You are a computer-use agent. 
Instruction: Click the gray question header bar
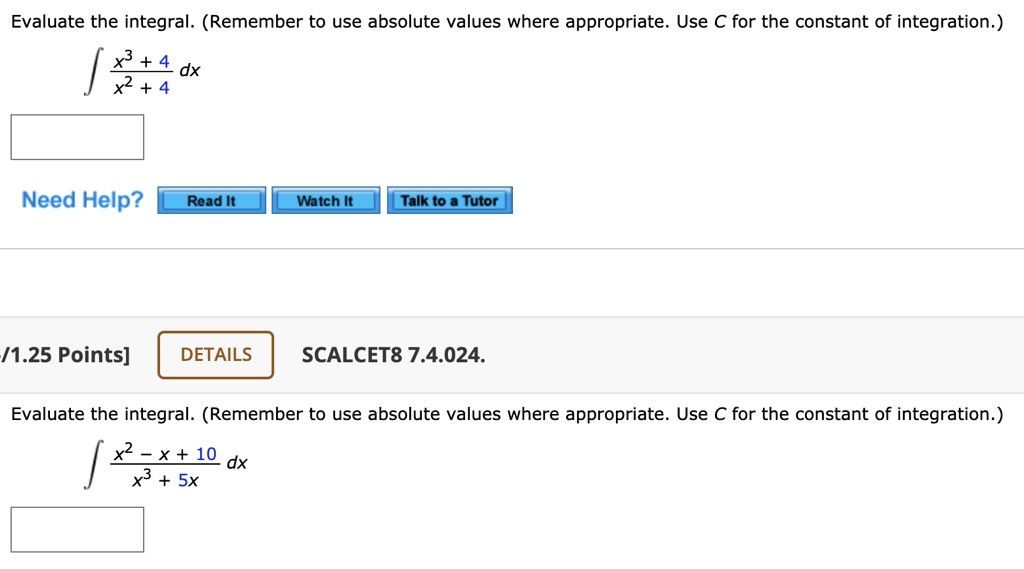(x=512, y=355)
